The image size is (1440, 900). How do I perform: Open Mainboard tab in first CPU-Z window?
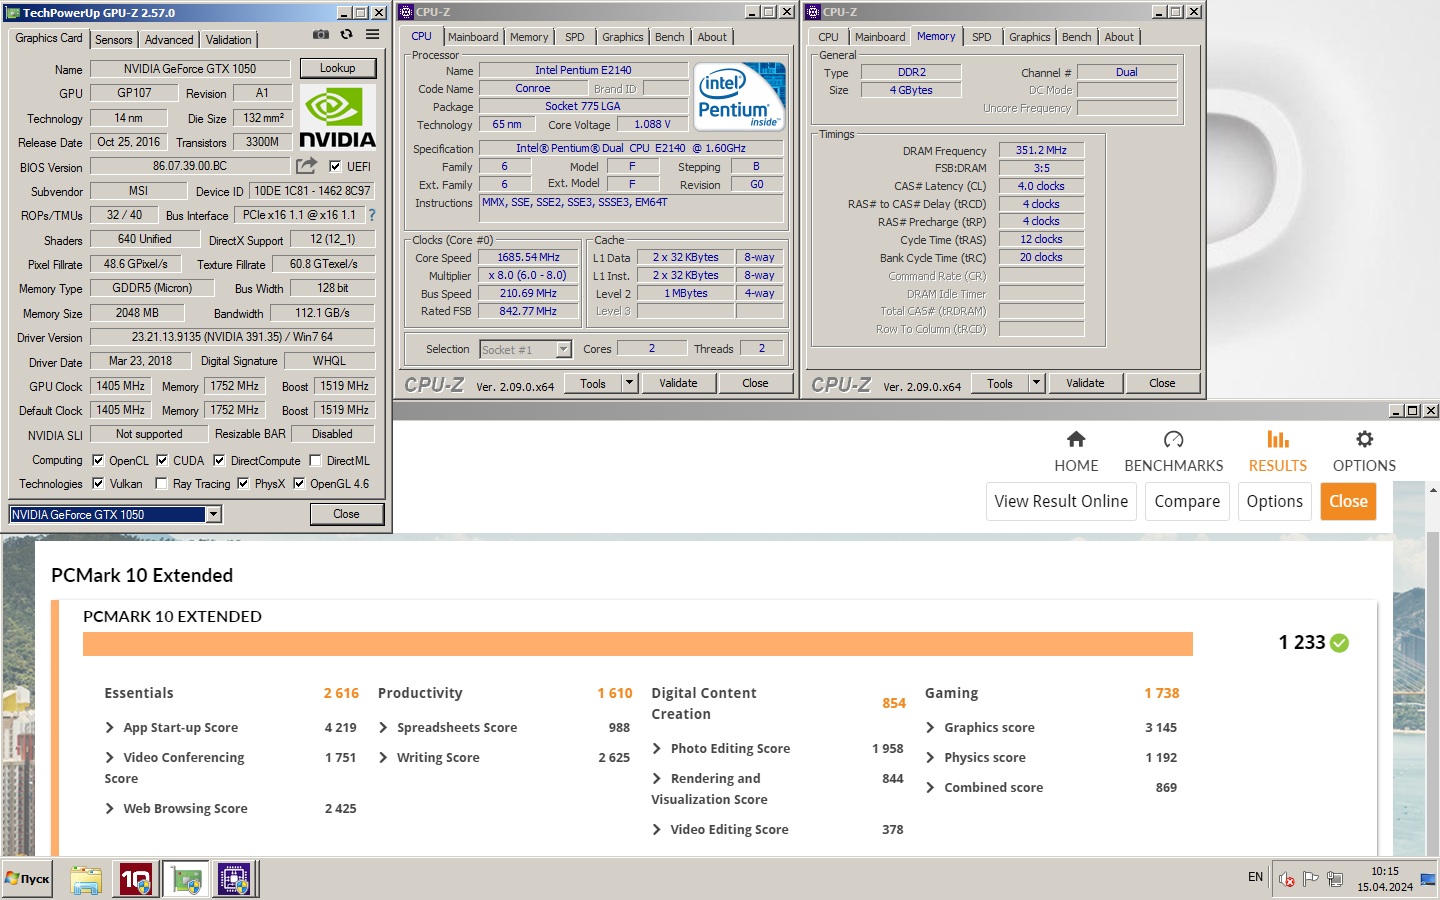(x=473, y=37)
